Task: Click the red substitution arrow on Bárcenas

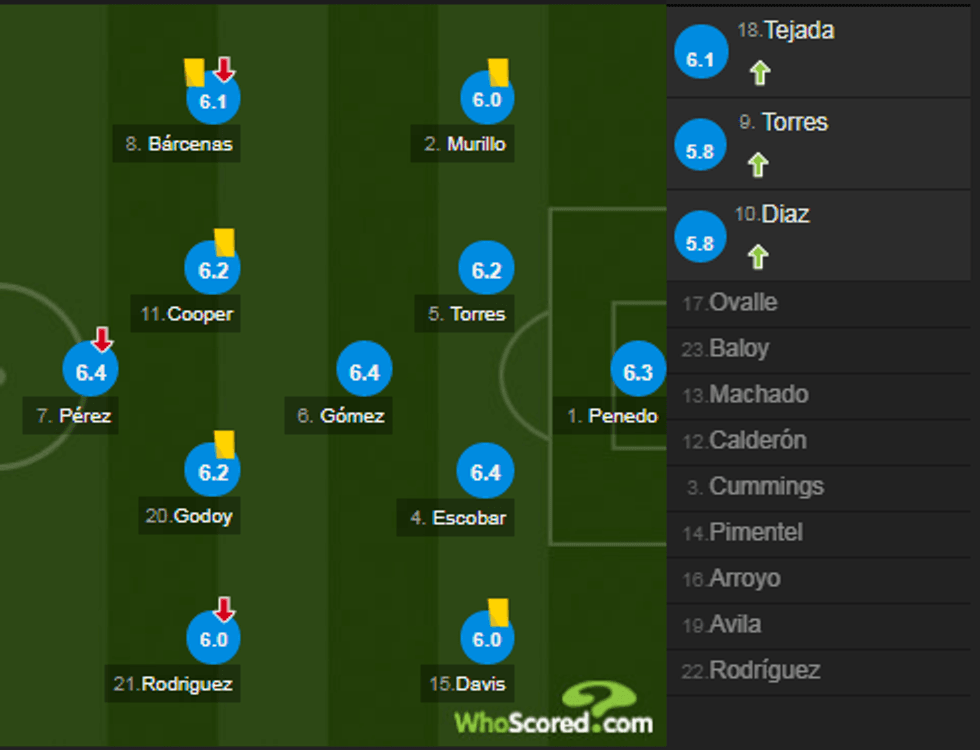Action: tap(224, 69)
